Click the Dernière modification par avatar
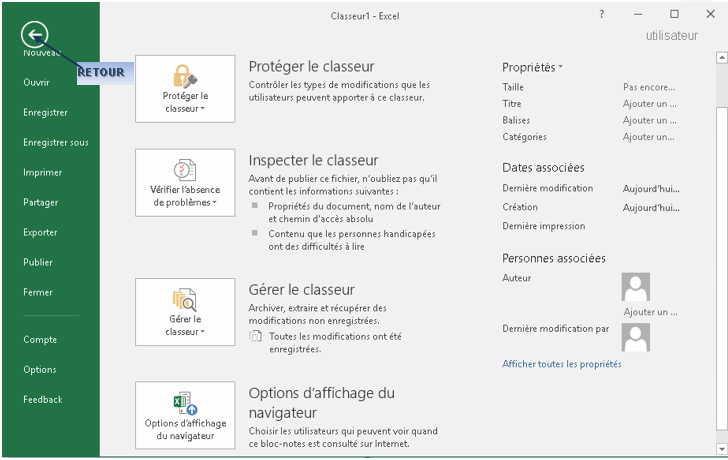Image resolution: width=728 pixels, height=460 pixels. (636, 337)
